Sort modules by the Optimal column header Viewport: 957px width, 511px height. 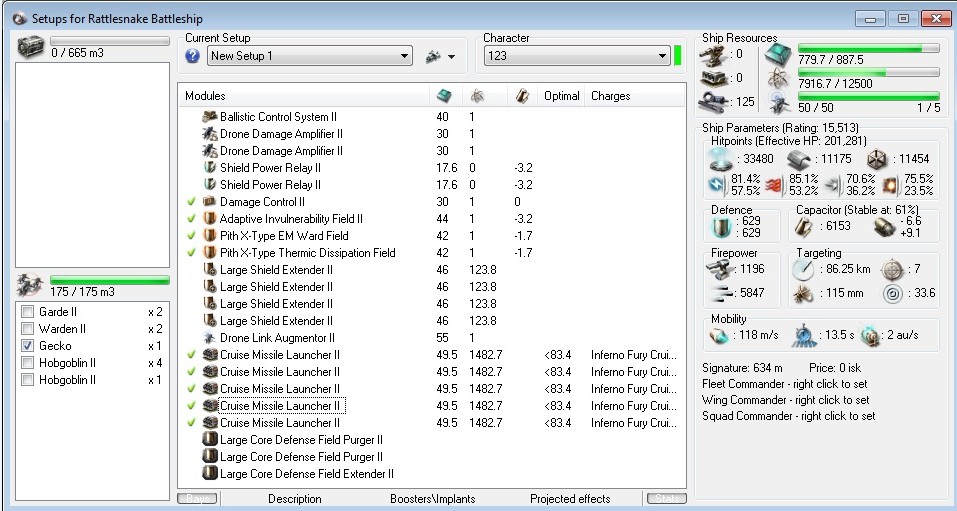pyautogui.click(x=562, y=96)
